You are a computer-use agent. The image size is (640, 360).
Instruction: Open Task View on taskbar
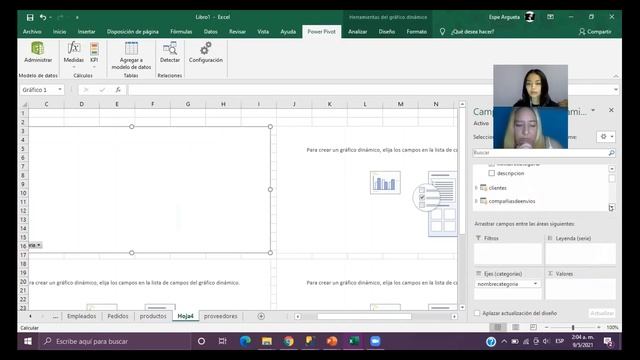222,341
